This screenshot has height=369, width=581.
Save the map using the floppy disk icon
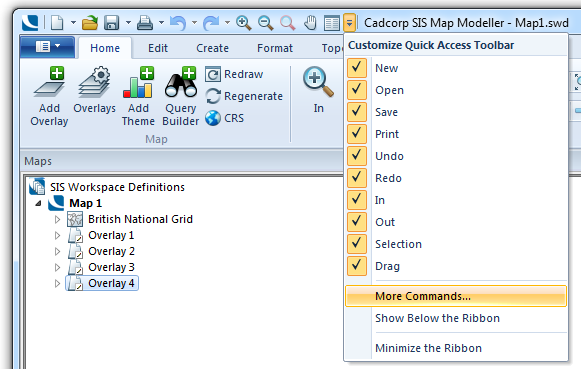[112, 23]
